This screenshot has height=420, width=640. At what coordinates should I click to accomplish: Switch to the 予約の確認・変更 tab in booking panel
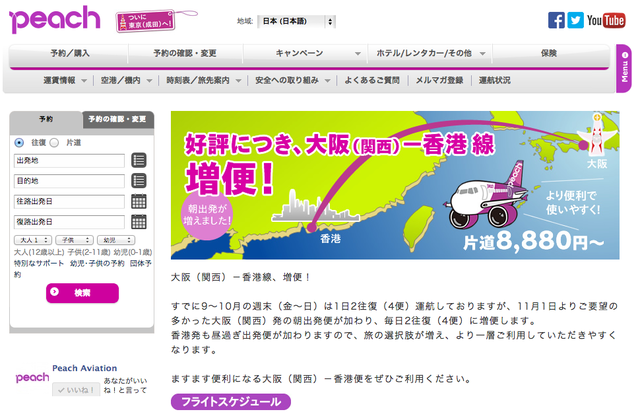[x=118, y=119]
